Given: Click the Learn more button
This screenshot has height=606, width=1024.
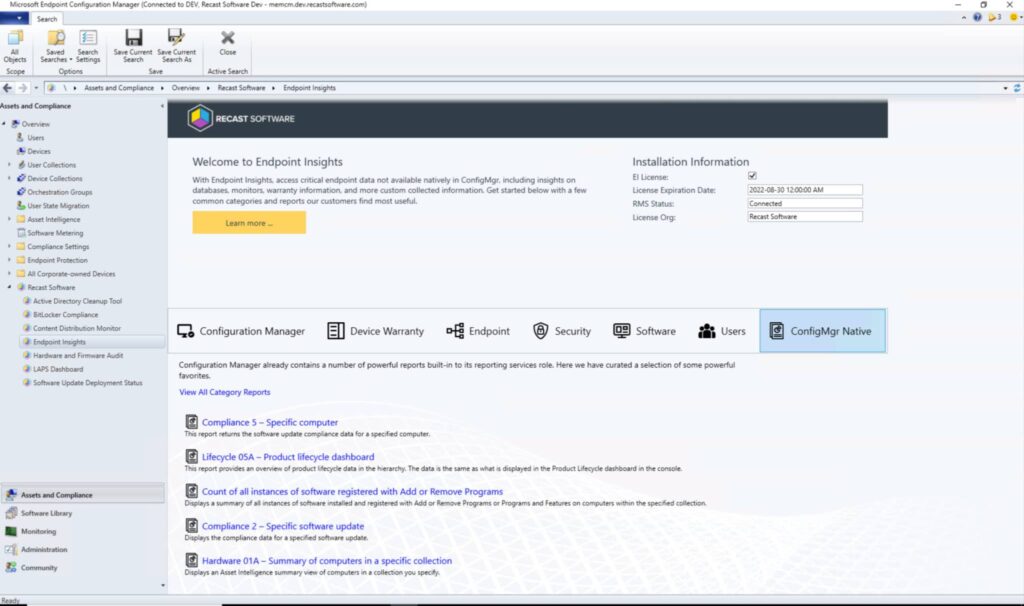Looking at the screenshot, I should (249, 223).
